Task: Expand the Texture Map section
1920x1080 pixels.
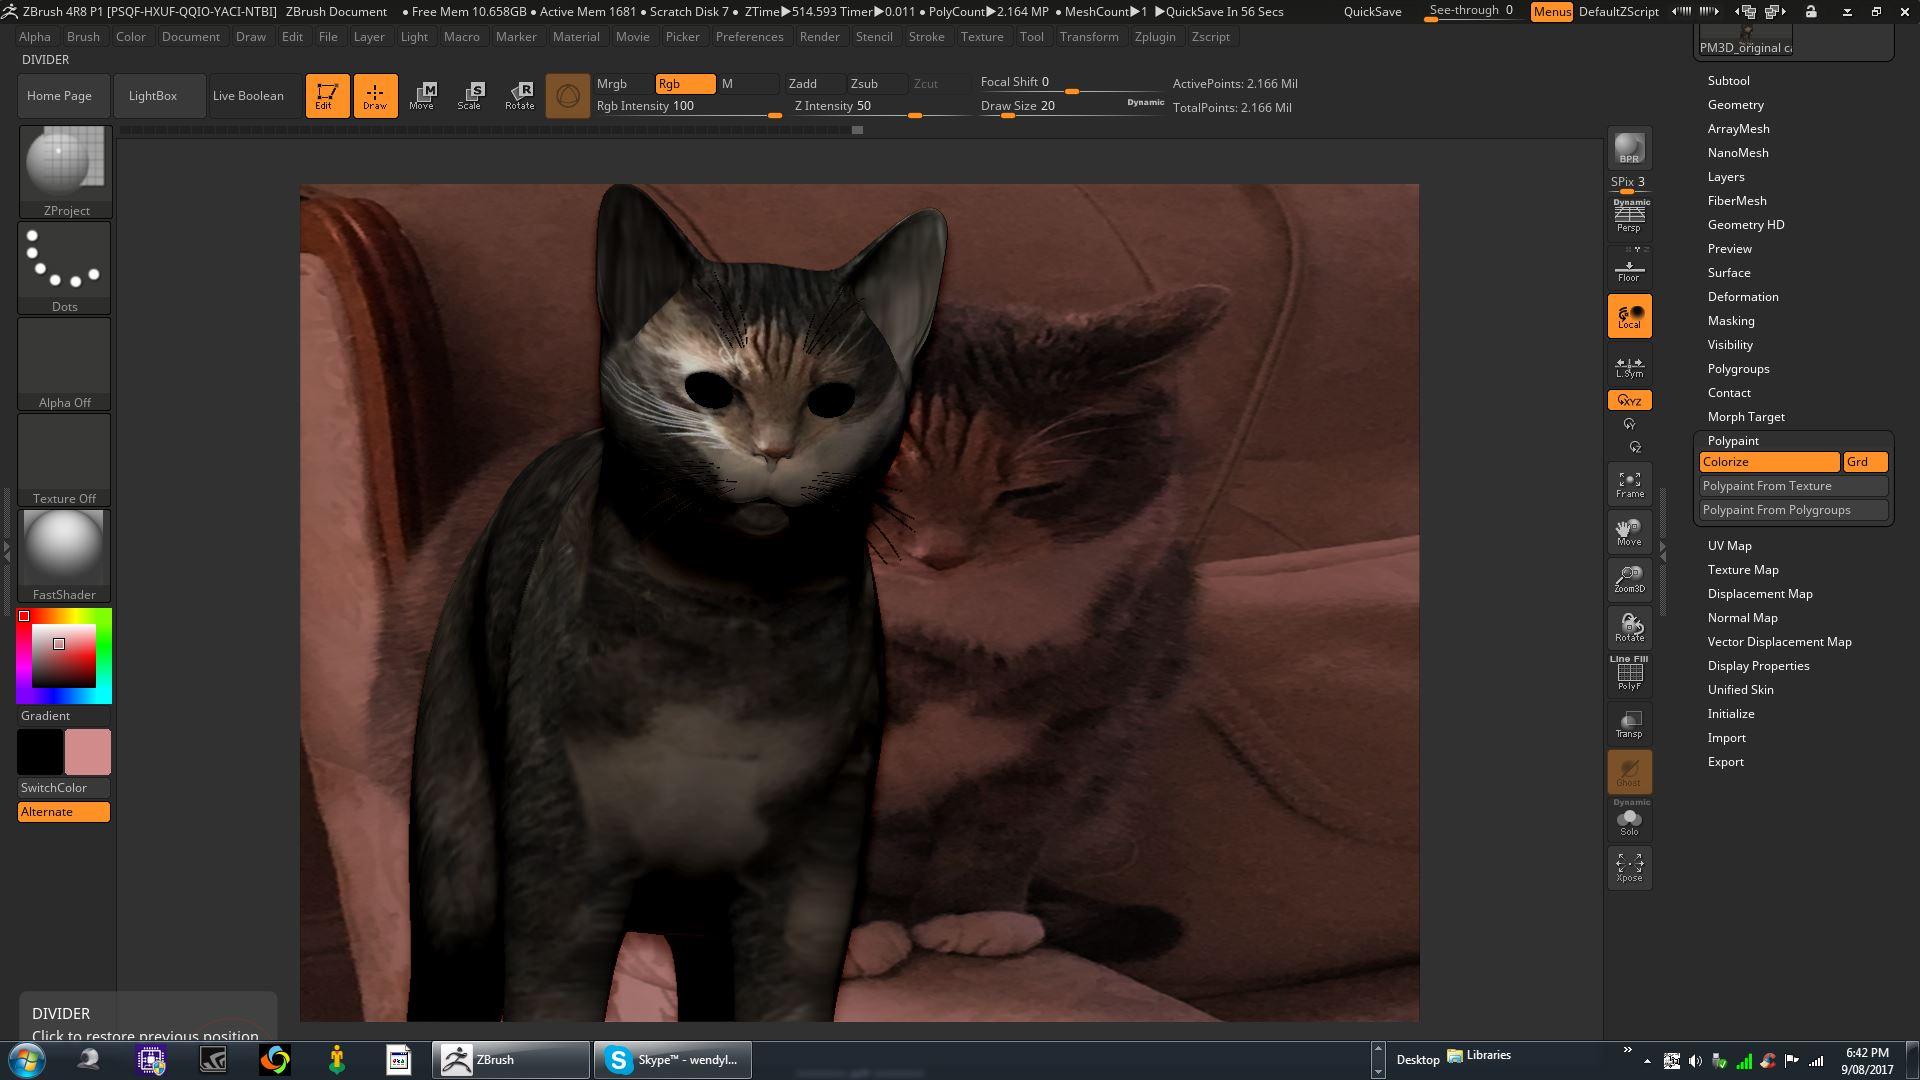Action: pos(1742,570)
